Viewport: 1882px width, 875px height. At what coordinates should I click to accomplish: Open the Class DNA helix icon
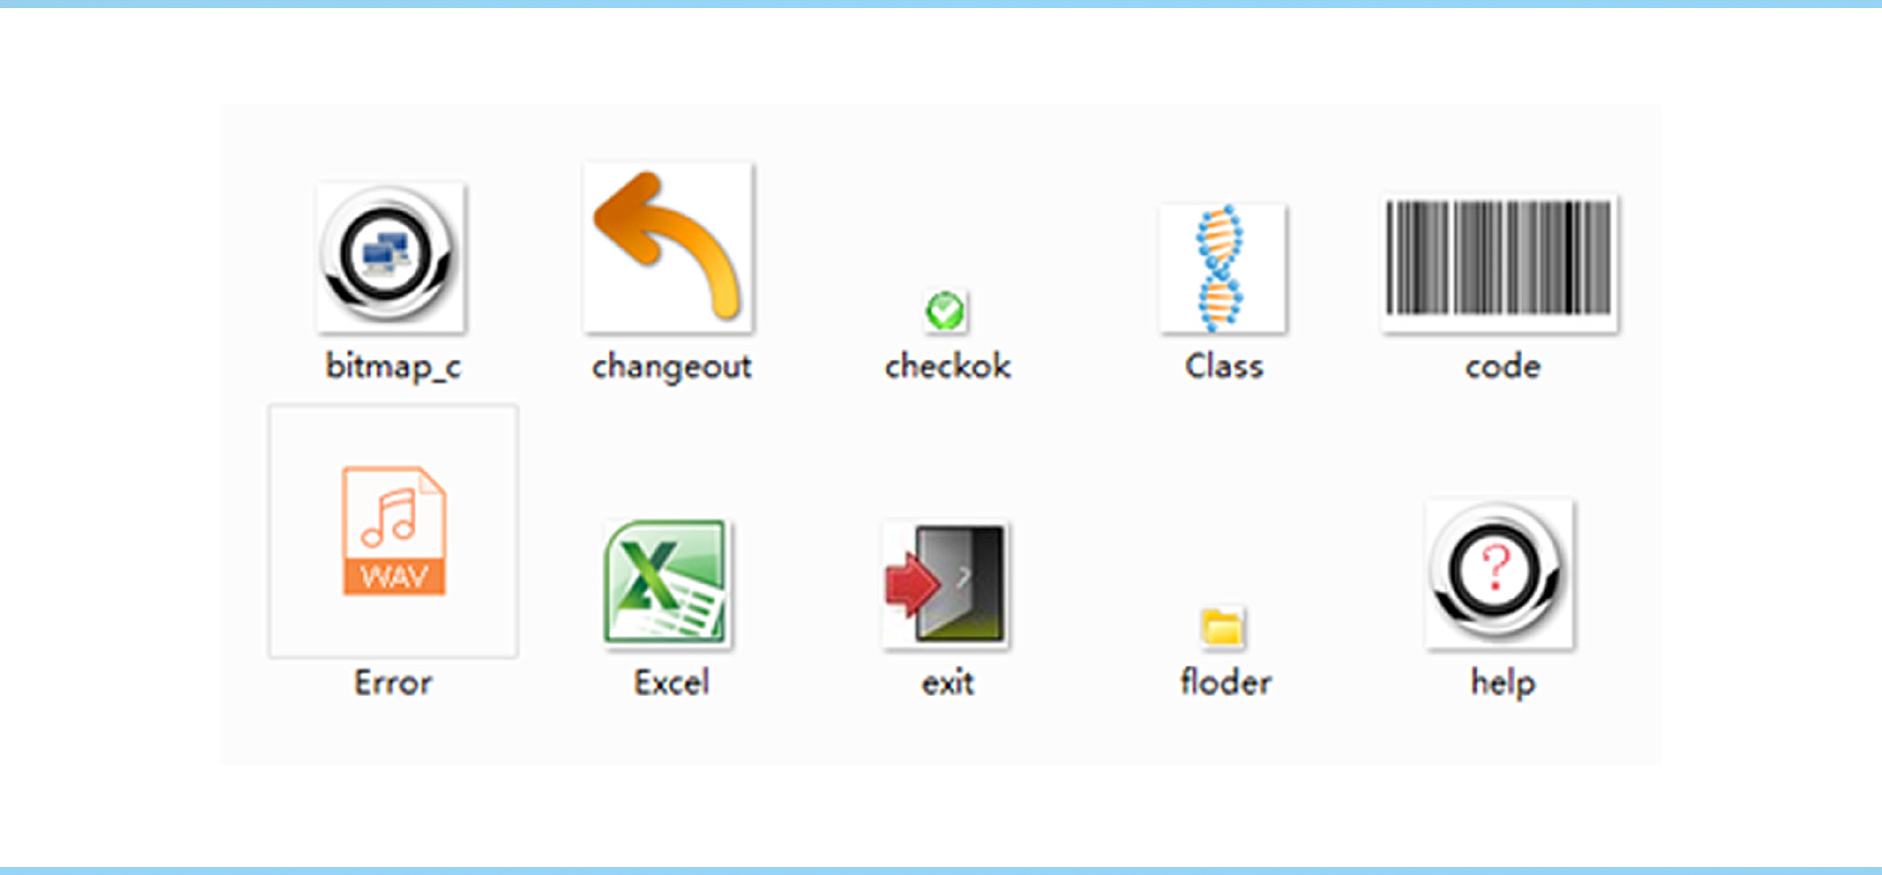tap(1222, 268)
